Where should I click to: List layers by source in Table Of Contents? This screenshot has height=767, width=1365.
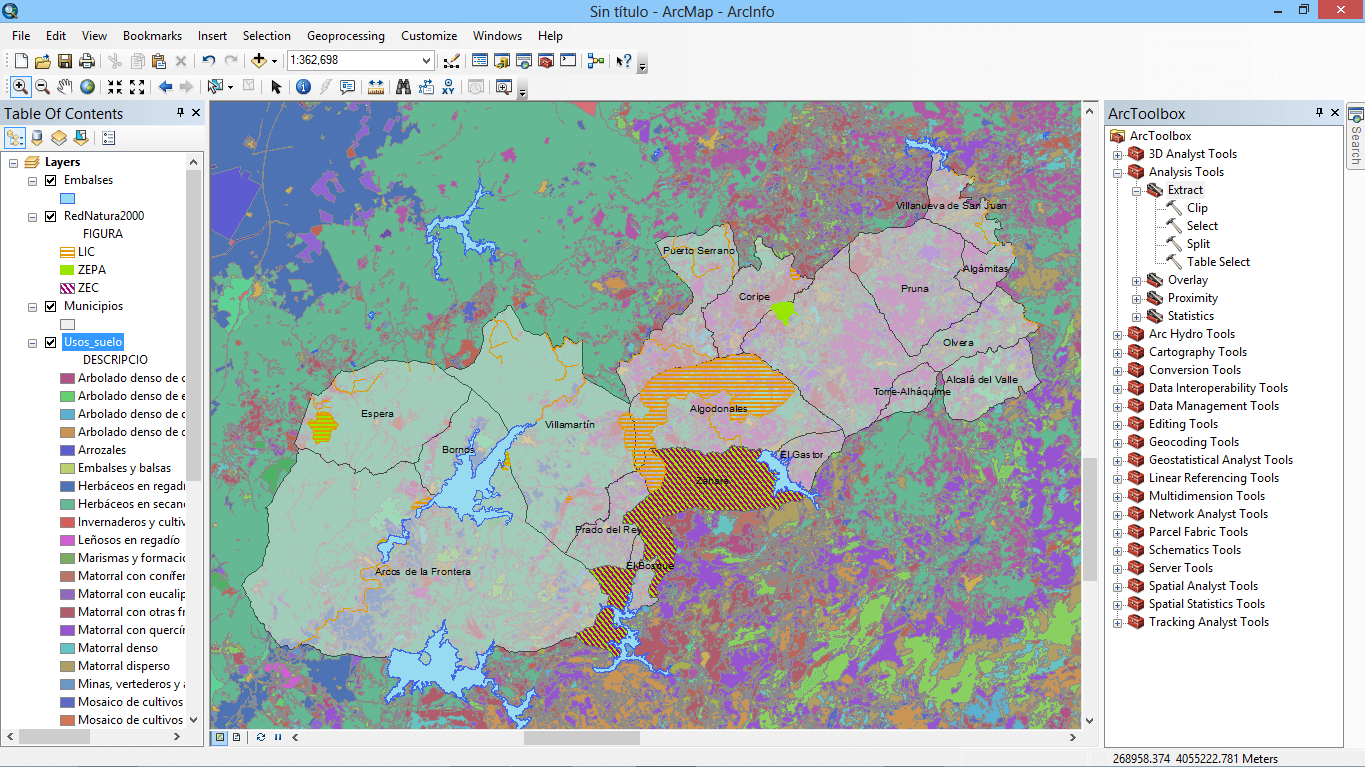[37, 138]
